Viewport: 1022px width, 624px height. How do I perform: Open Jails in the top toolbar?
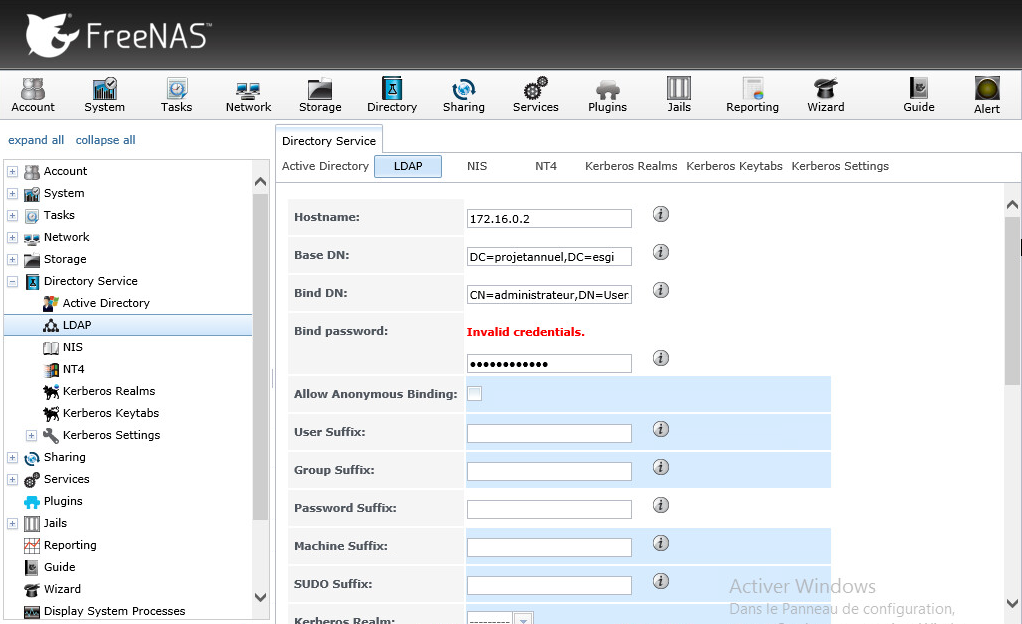[679, 95]
